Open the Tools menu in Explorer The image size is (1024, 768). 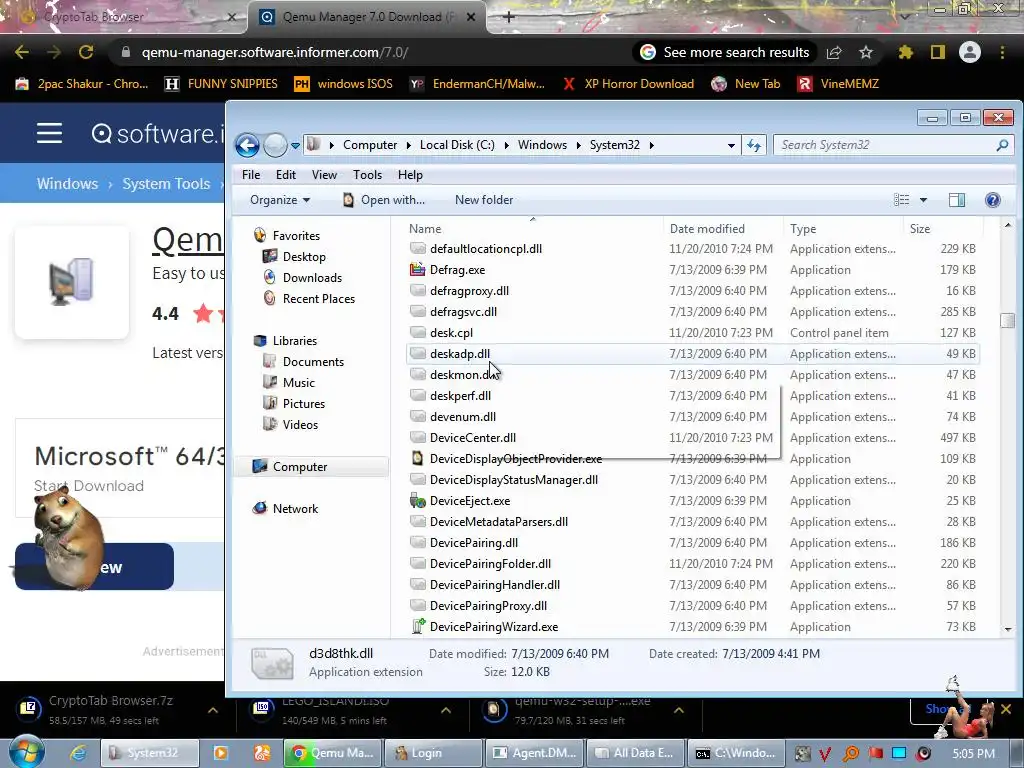coord(367,175)
